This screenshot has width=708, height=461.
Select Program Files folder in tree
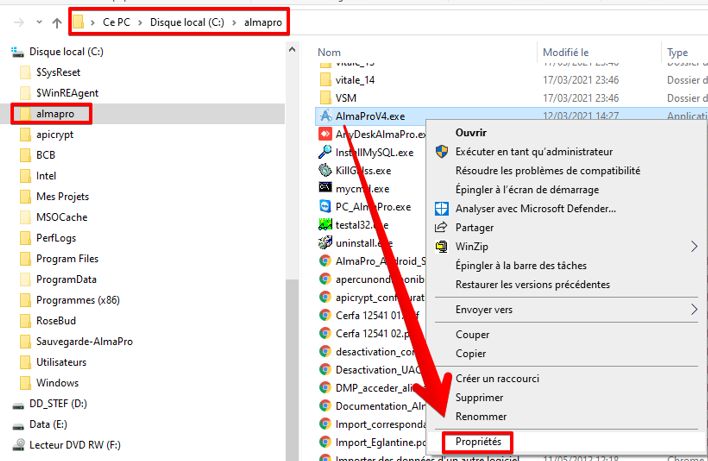point(67,259)
